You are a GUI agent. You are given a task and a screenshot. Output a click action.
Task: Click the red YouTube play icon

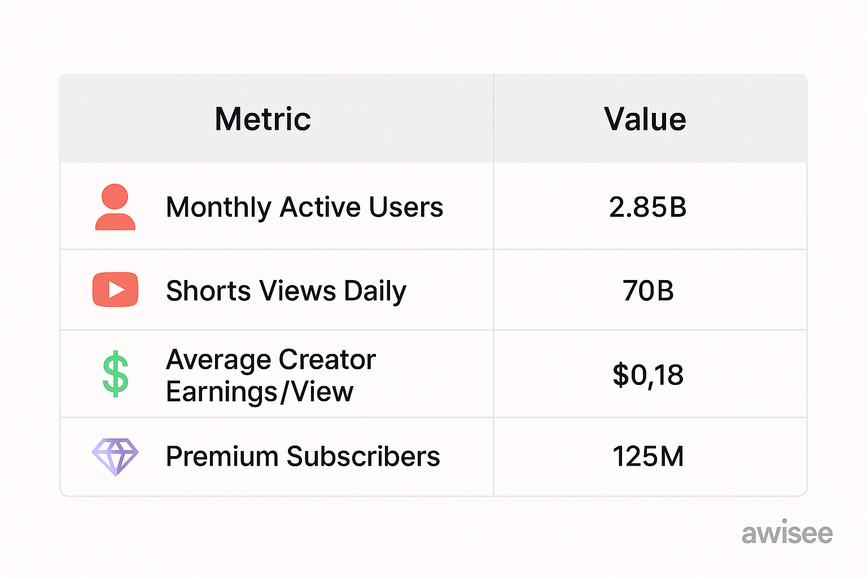[115, 290]
